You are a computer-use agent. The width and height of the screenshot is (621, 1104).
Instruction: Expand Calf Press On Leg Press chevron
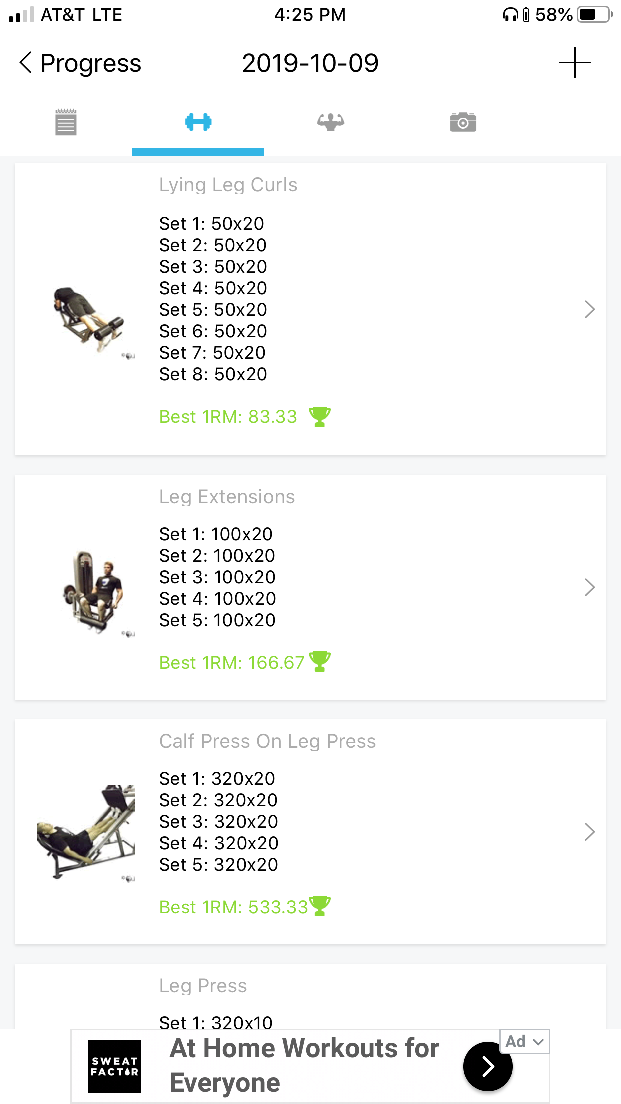[x=589, y=832]
